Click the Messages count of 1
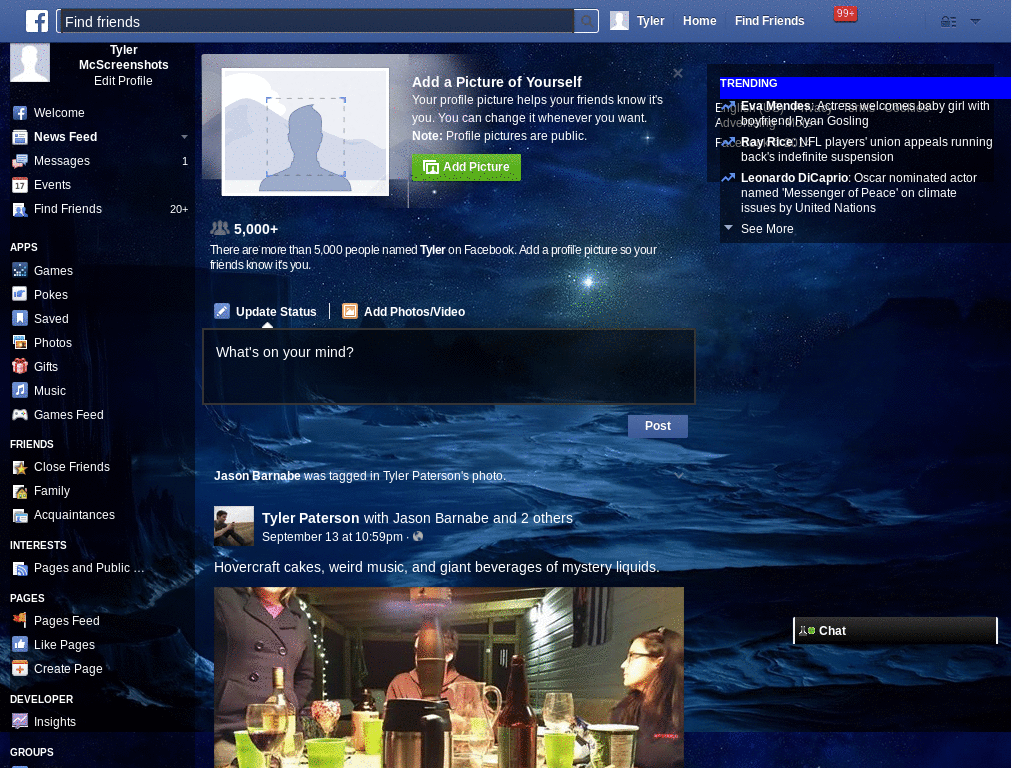This screenshot has width=1024, height=768. click(185, 161)
